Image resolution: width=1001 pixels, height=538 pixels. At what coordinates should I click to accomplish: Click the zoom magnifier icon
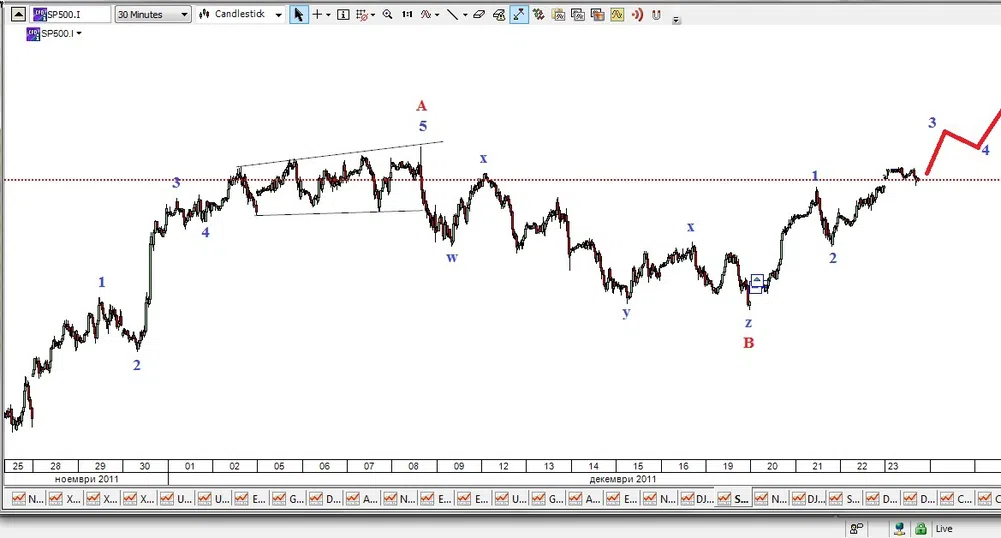click(388, 15)
